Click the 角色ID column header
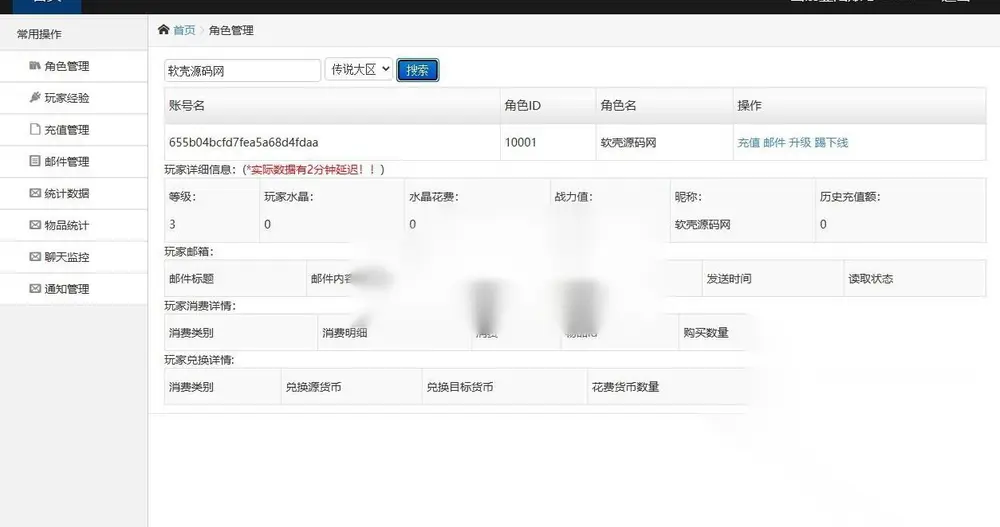 (x=522, y=105)
